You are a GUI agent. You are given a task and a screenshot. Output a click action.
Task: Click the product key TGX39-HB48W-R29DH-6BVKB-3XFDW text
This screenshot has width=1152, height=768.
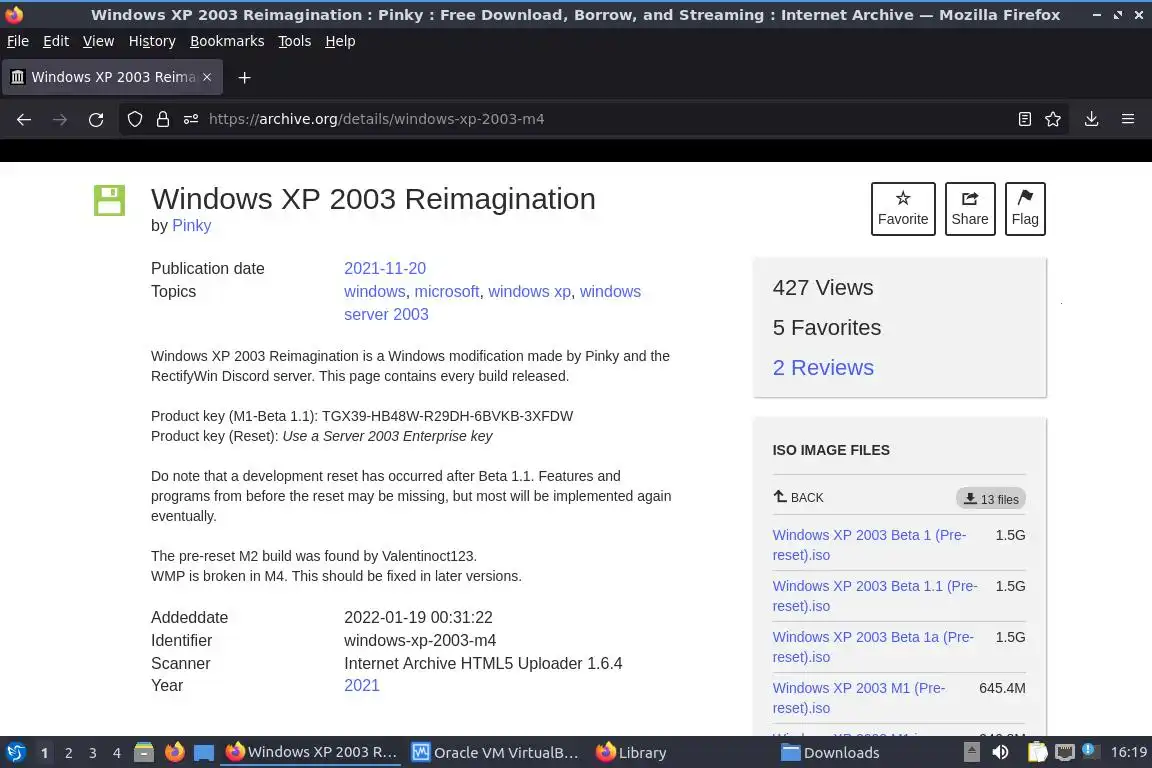447,416
